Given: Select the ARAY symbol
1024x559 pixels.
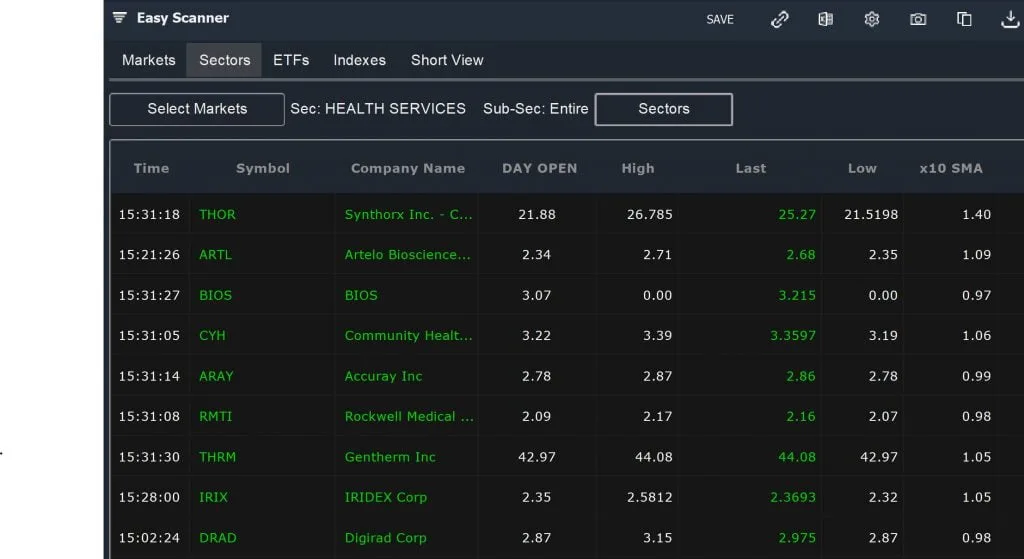Looking at the screenshot, I should point(216,376).
